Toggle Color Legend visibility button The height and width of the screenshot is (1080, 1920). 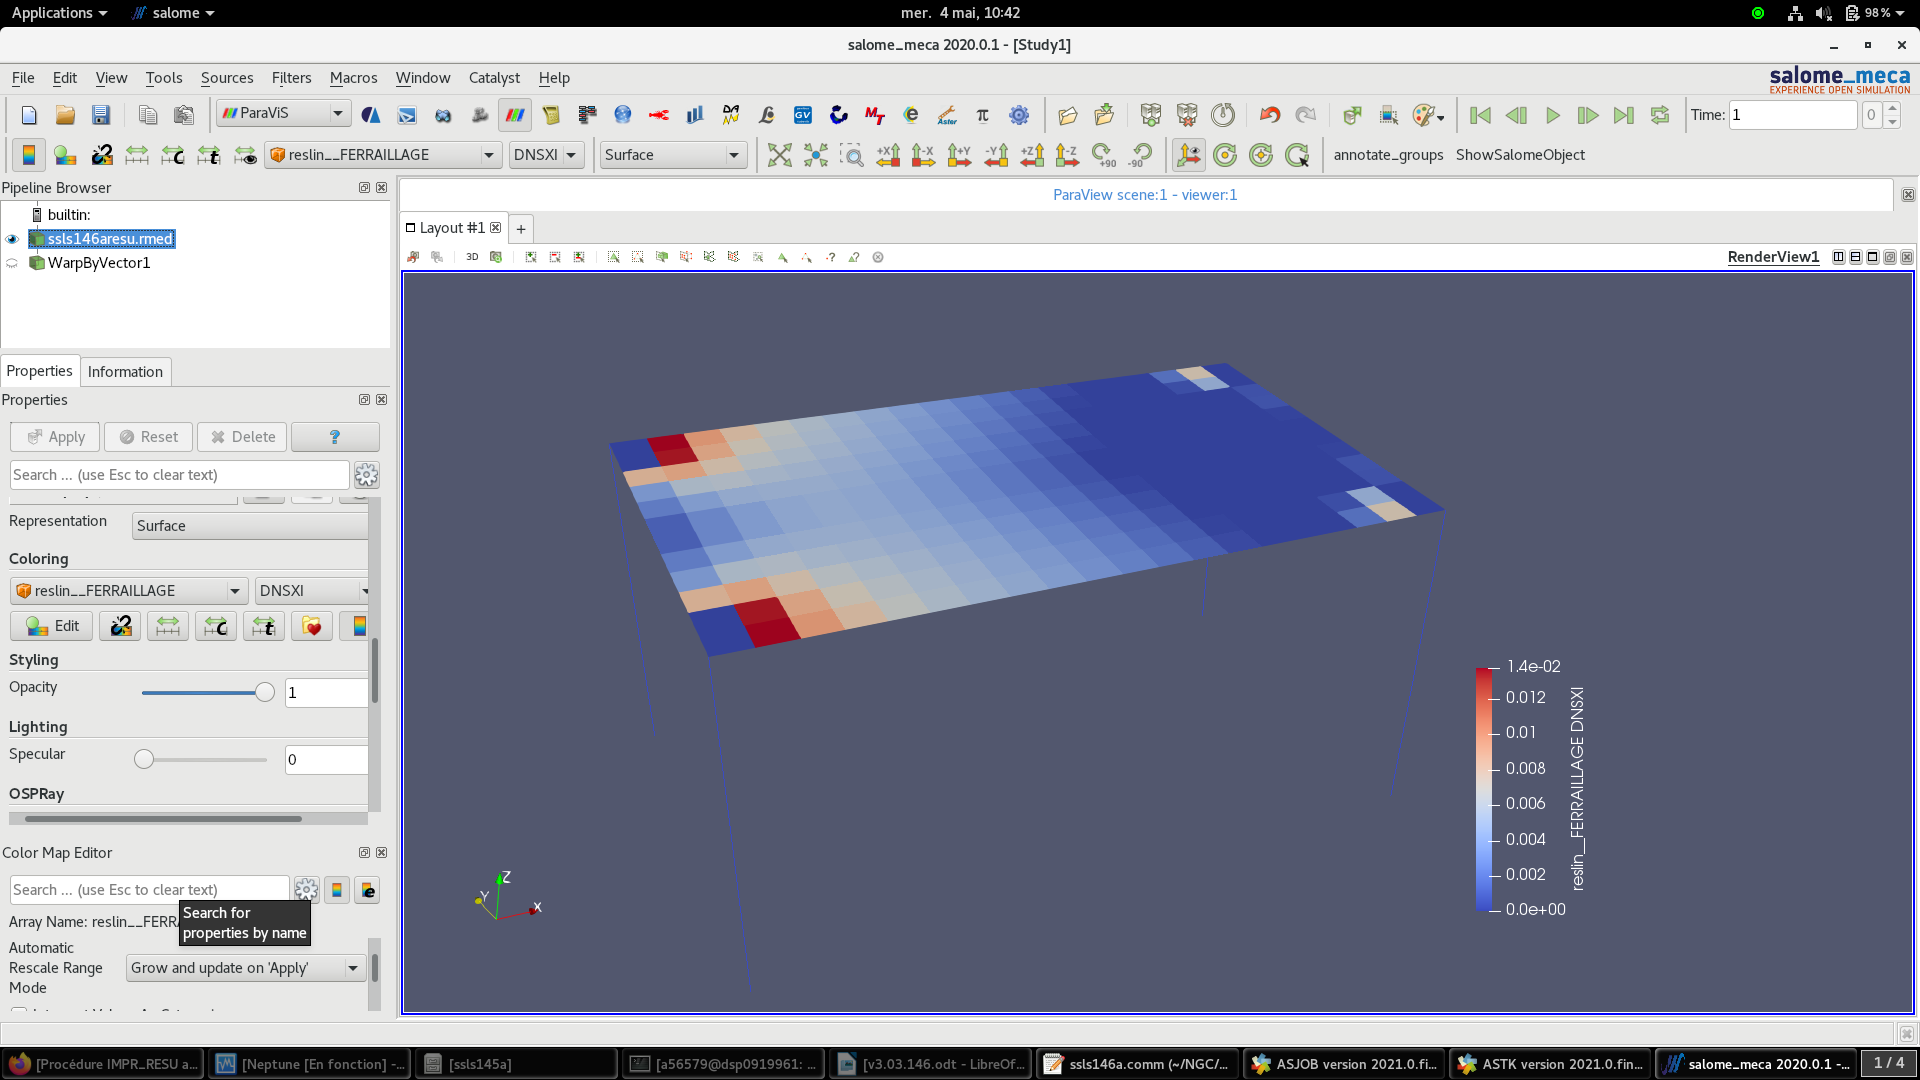[29, 155]
